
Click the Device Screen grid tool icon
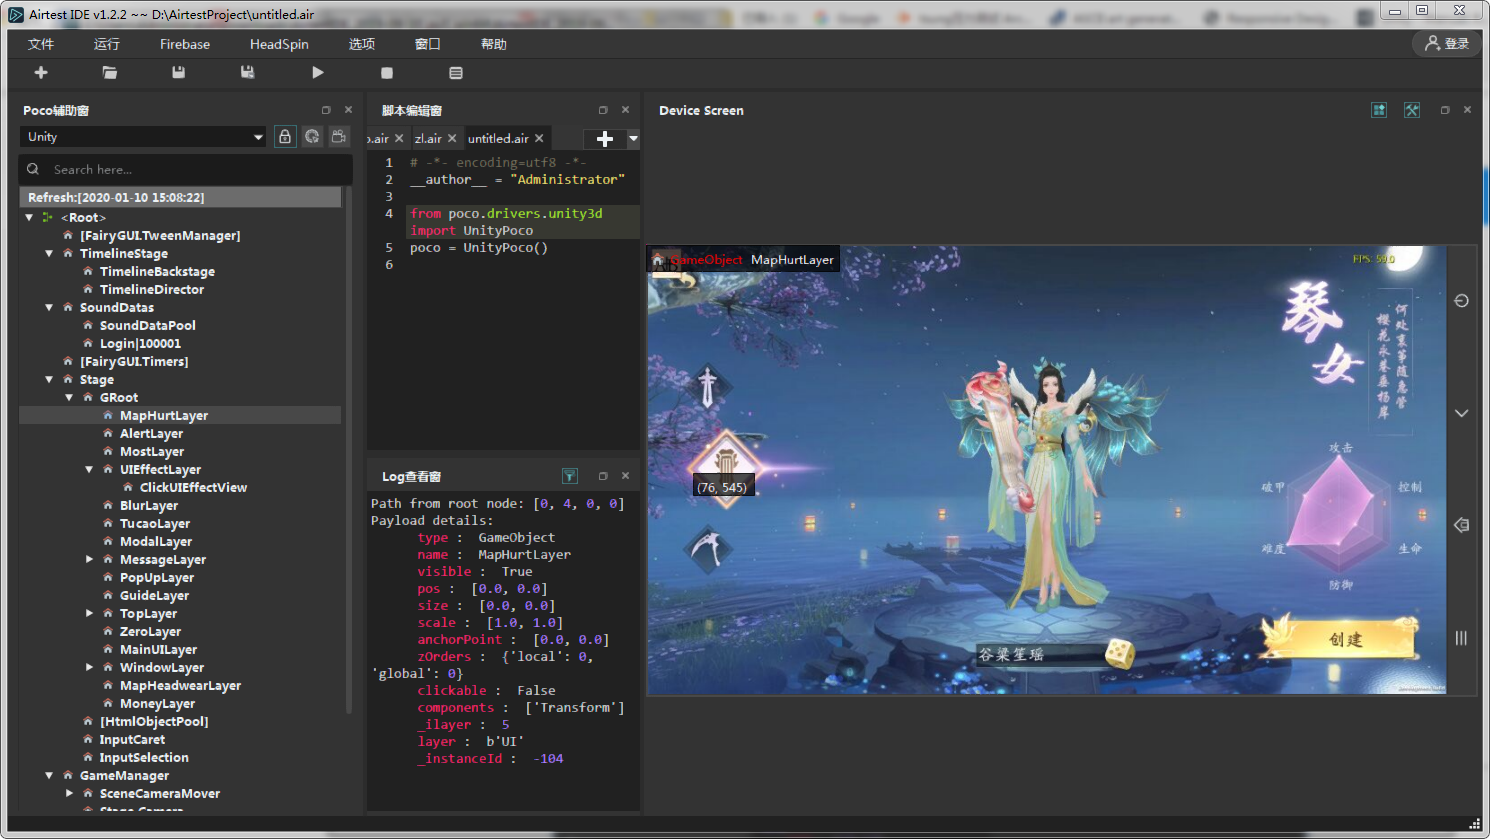[x=1379, y=110]
